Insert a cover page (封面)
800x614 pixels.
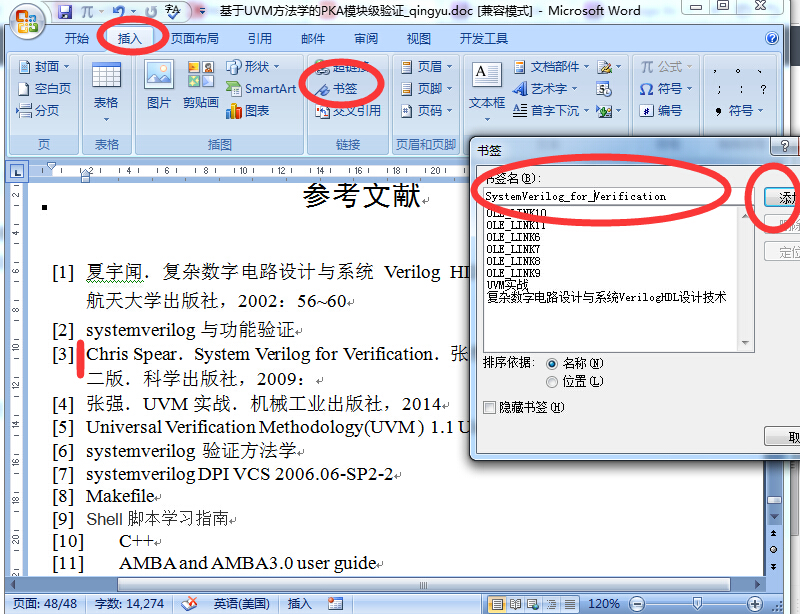click(x=44, y=66)
